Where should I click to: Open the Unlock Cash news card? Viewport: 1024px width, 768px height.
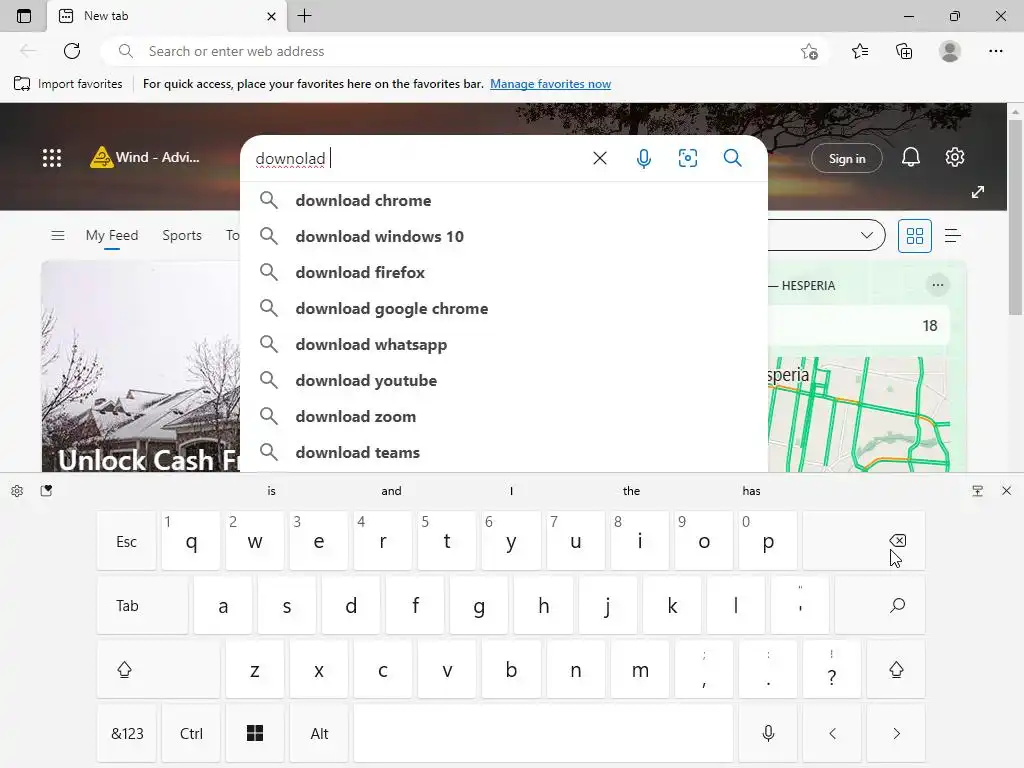coord(141,366)
